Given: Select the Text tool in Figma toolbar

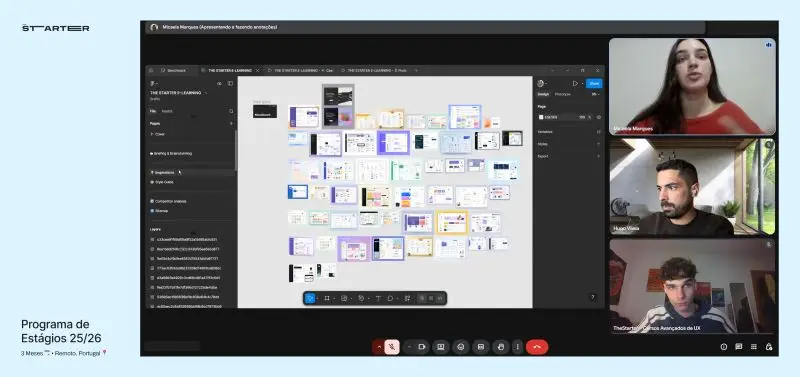Looking at the screenshot, I should [x=378, y=298].
